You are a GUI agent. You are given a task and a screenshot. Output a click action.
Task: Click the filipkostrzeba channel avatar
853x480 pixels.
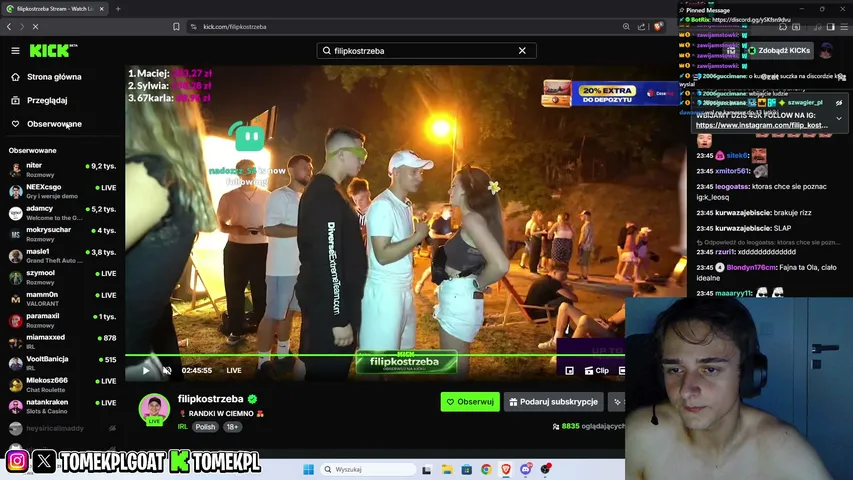154,409
